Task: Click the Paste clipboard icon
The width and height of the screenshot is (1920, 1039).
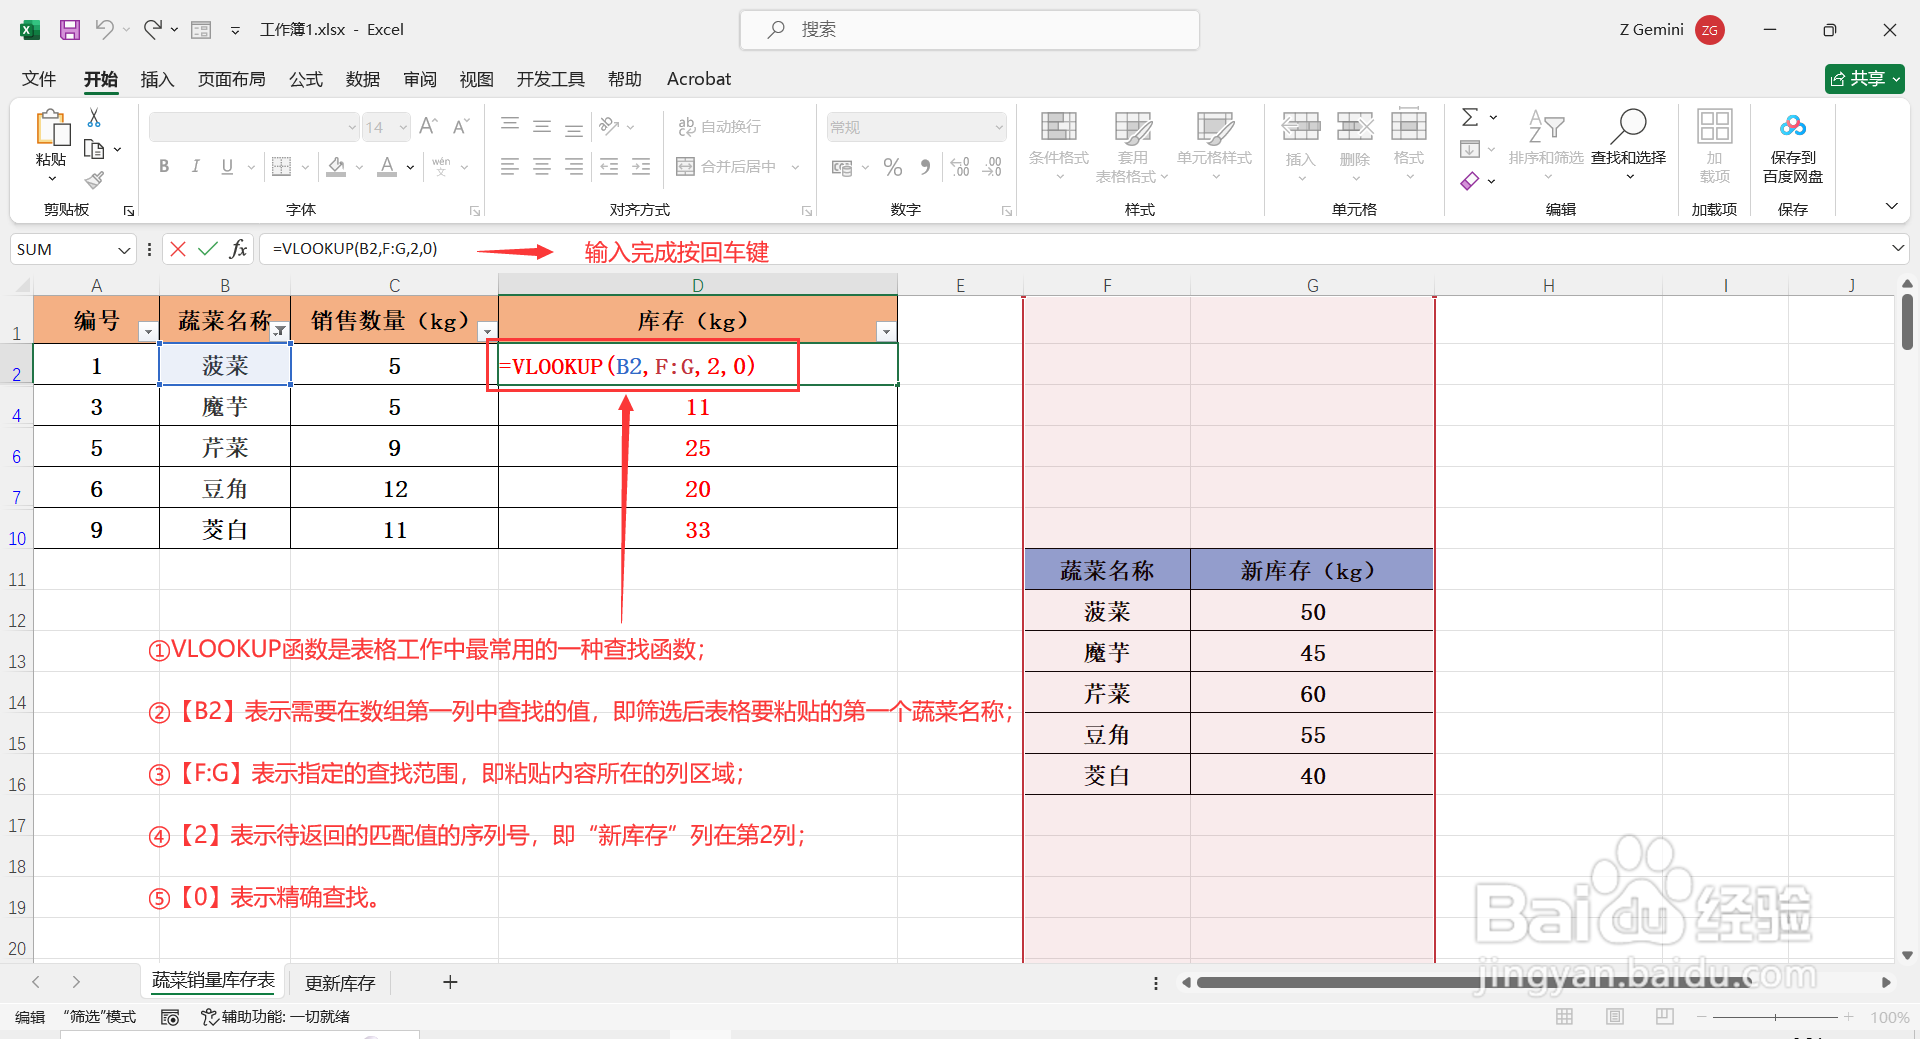Action: (52, 130)
